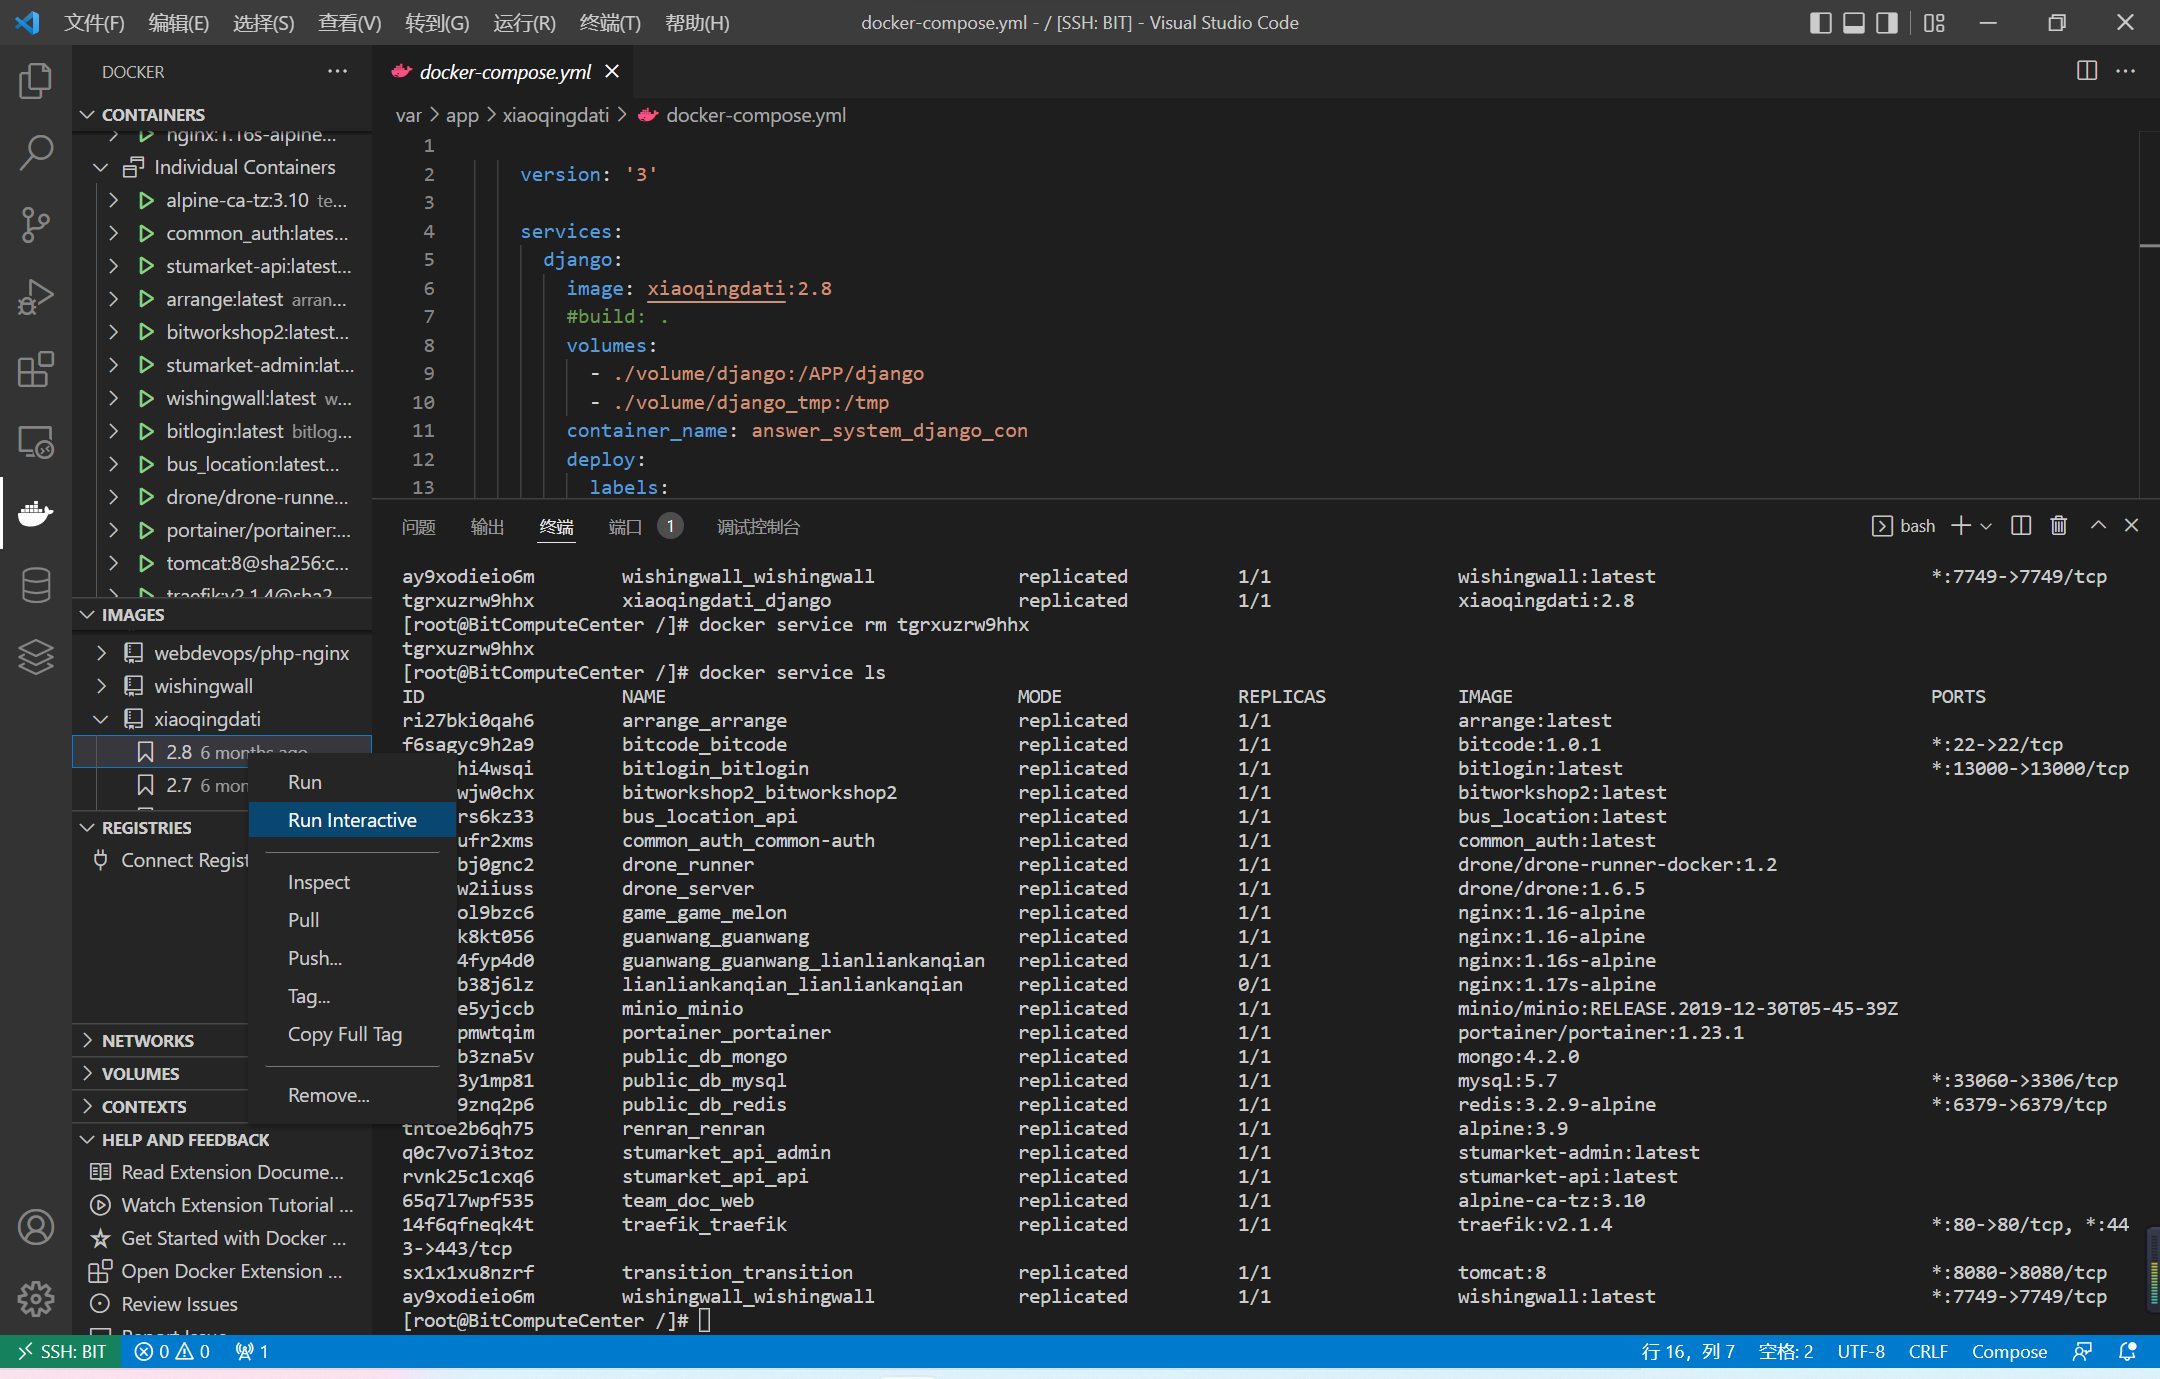Switch to the 输出 panel tab
Image resolution: width=2160 pixels, height=1379 pixels.
(487, 526)
